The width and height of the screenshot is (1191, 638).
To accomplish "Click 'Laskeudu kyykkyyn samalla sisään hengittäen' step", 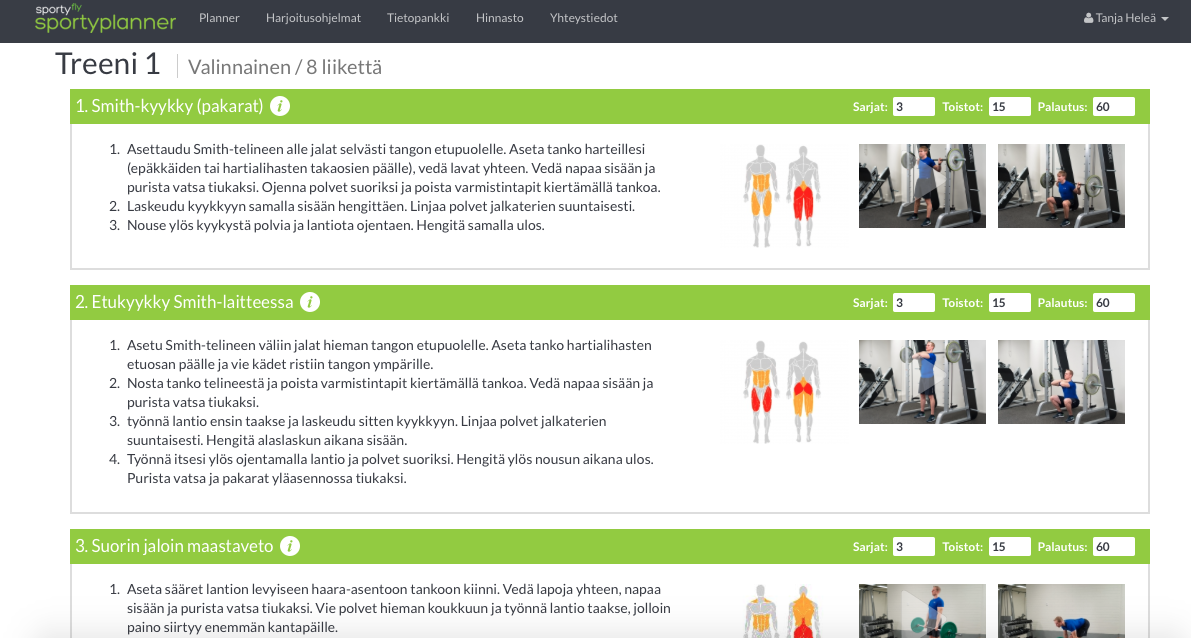I will (381, 207).
